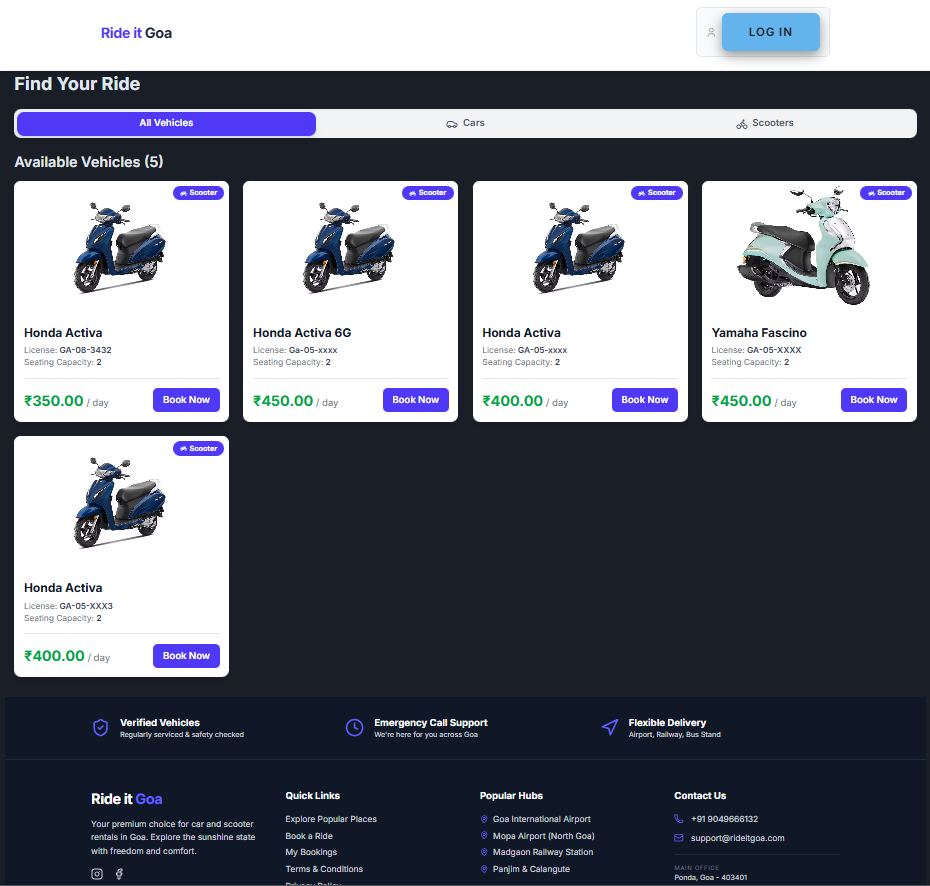
Task: Select the All Vehicles tab
Action: tap(166, 123)
